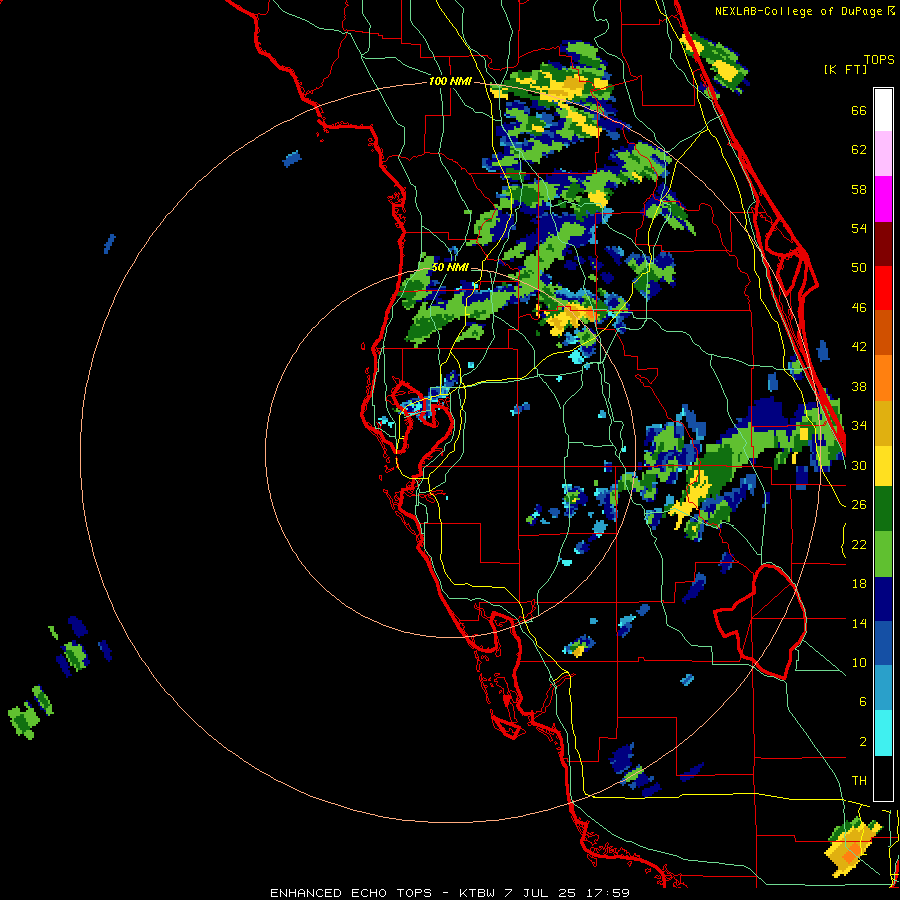This screenshot has height=900, width=900.
Task: Click the 6 scale label
Action: click(862, 702)
